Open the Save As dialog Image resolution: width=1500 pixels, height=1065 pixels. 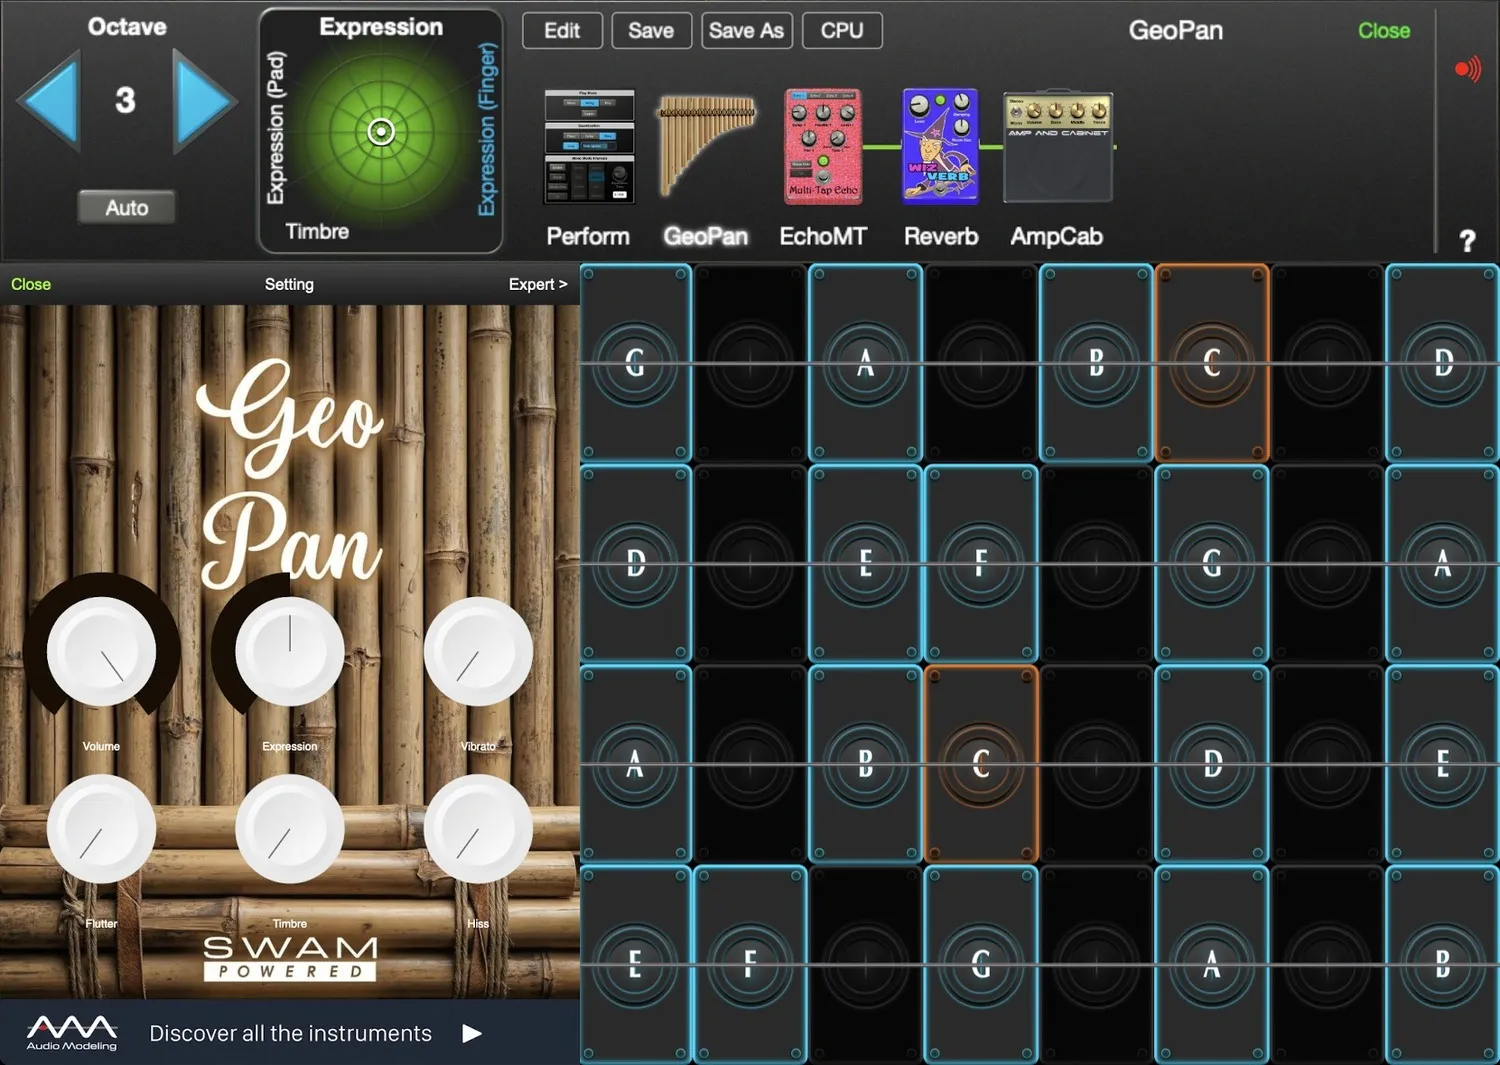tap(746, 30)
